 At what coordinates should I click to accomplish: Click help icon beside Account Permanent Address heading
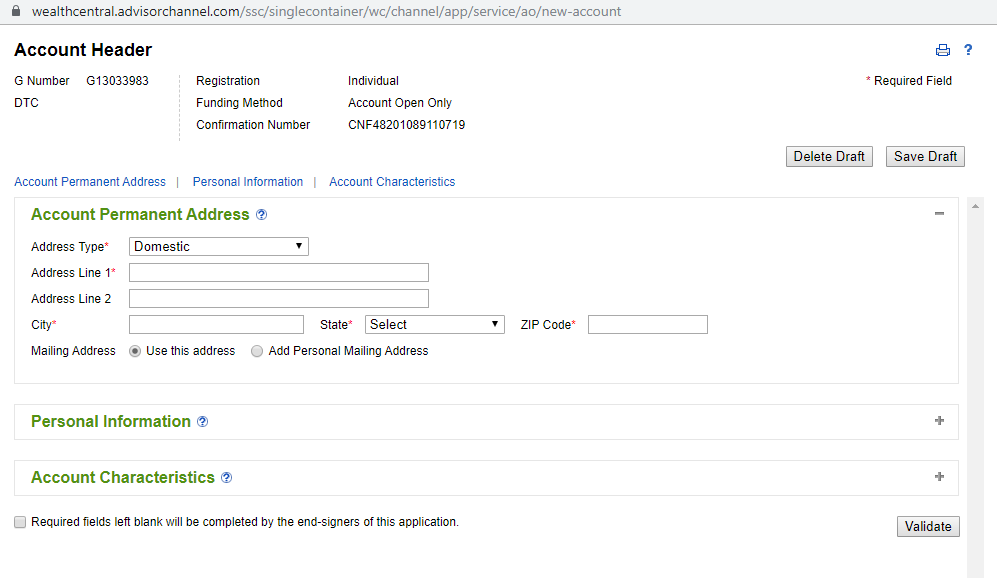262,215
